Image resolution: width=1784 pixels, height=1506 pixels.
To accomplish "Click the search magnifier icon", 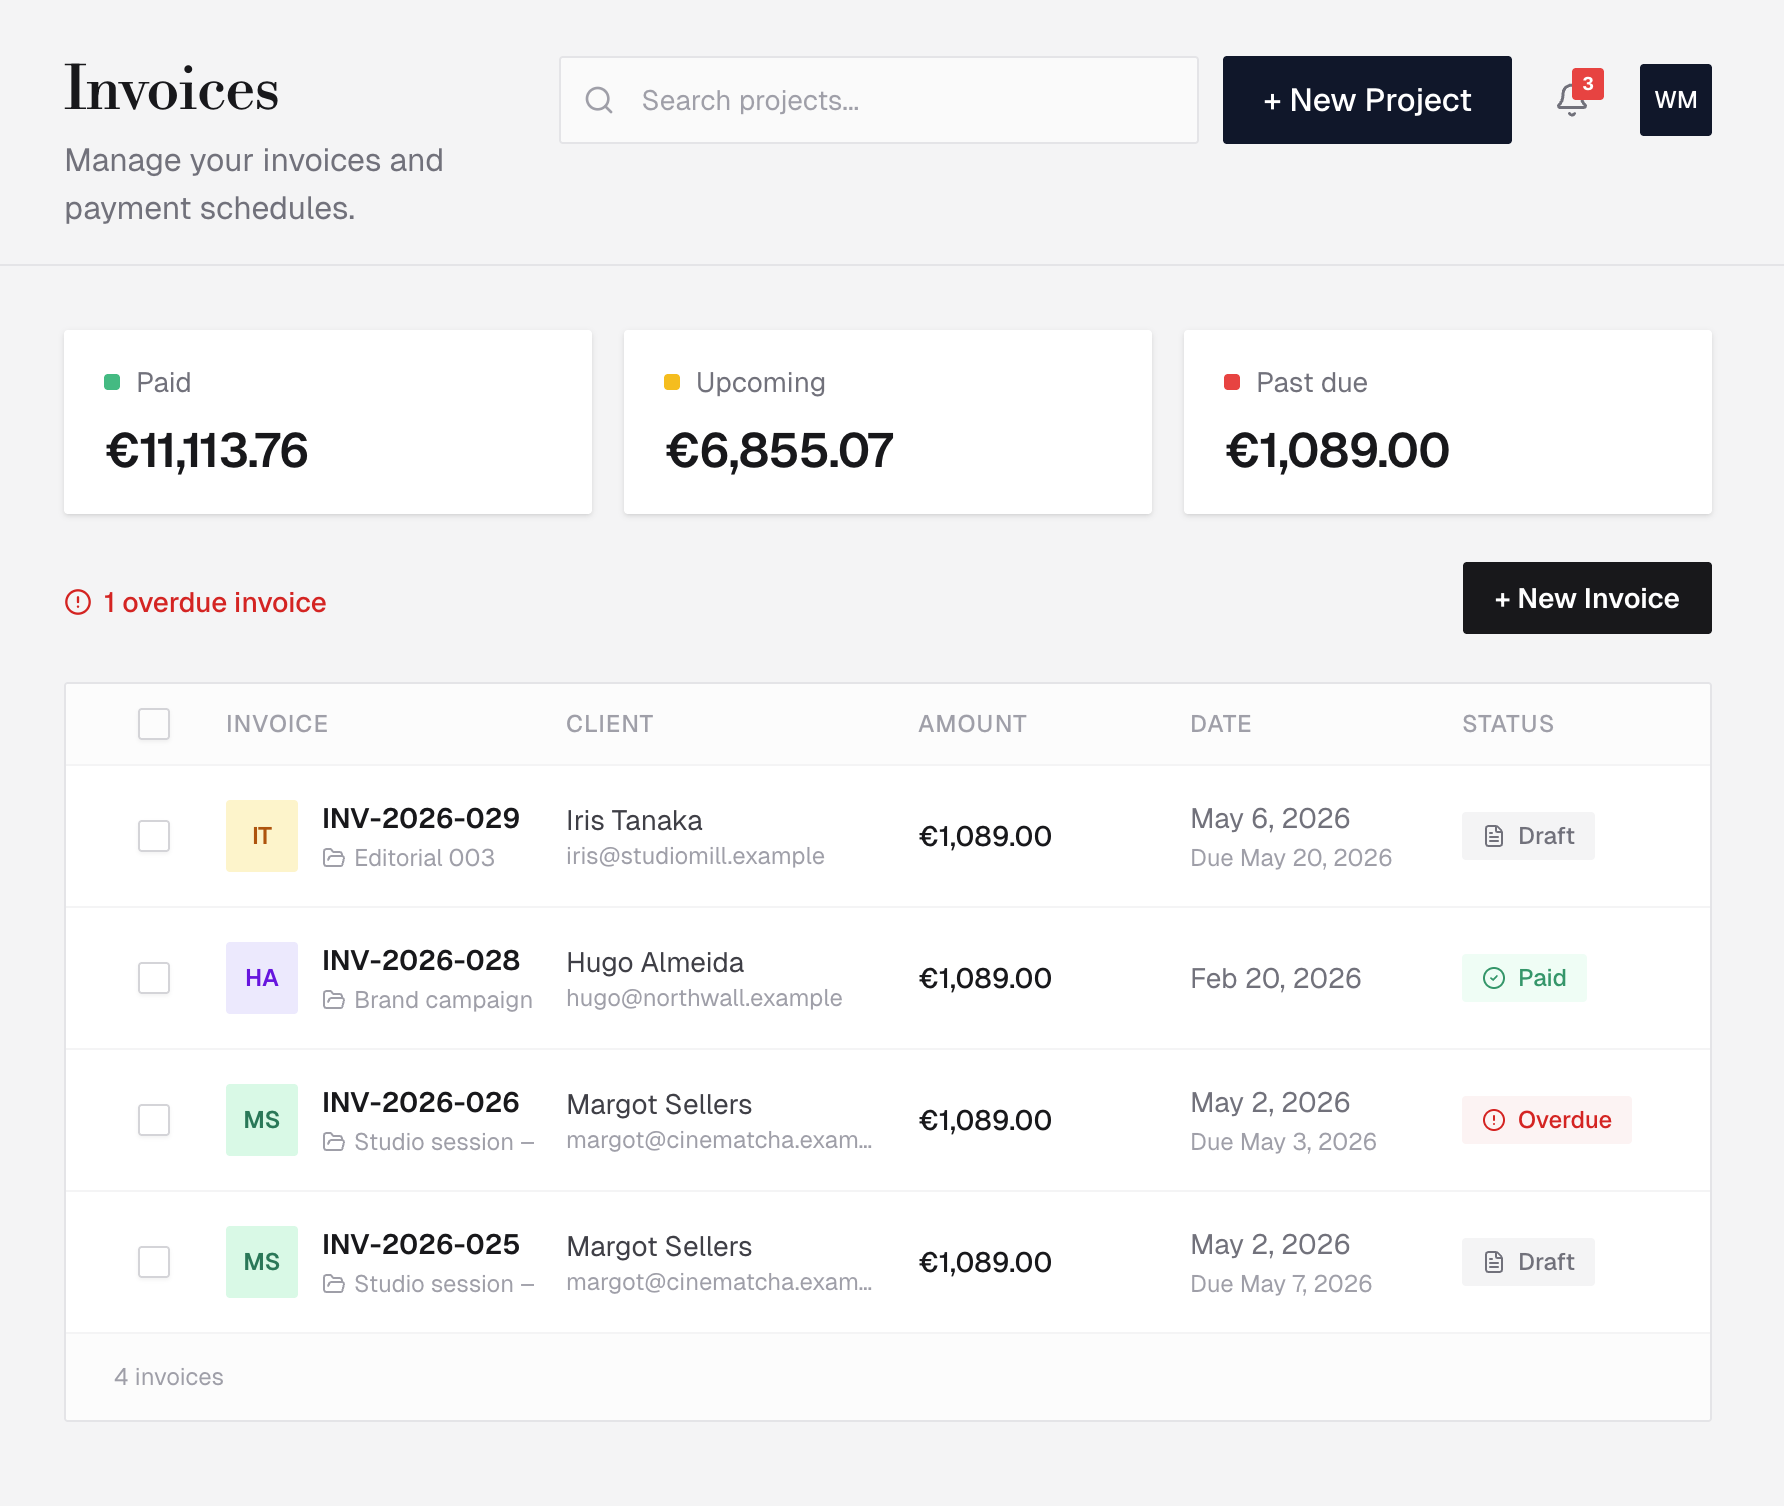I will 599,100.
